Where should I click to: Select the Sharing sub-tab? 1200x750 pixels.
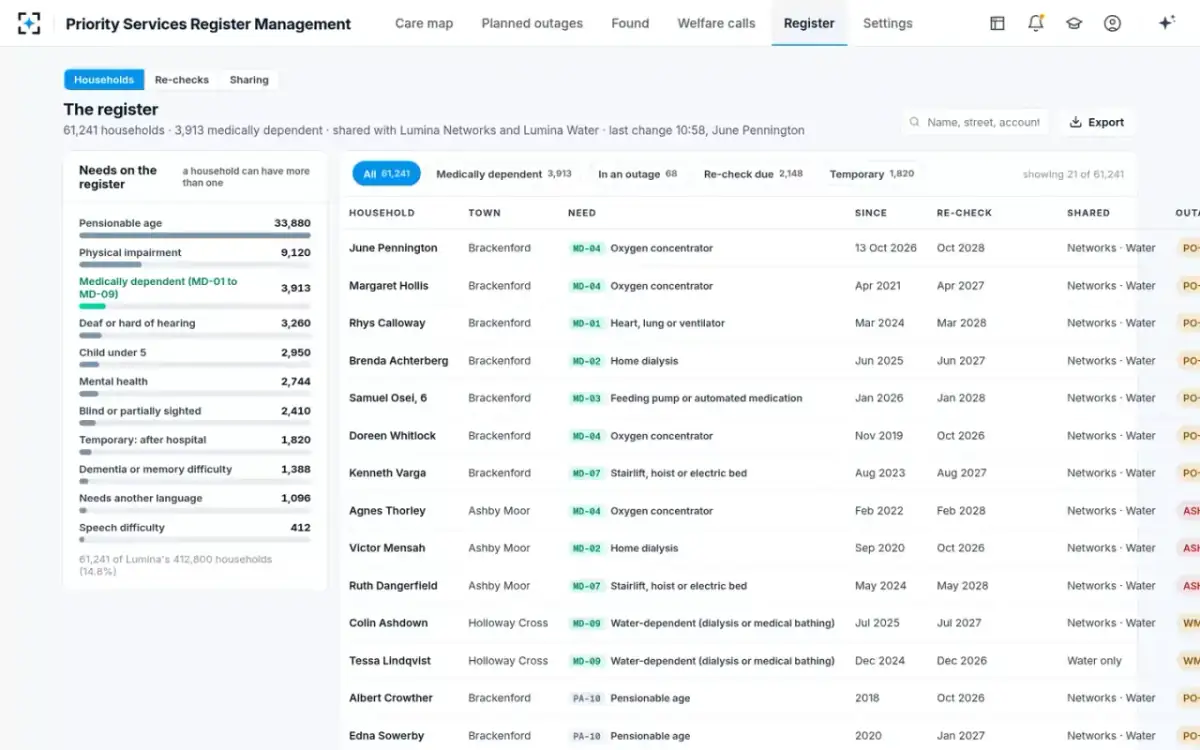pyautogui.click(x=249, y=80)
